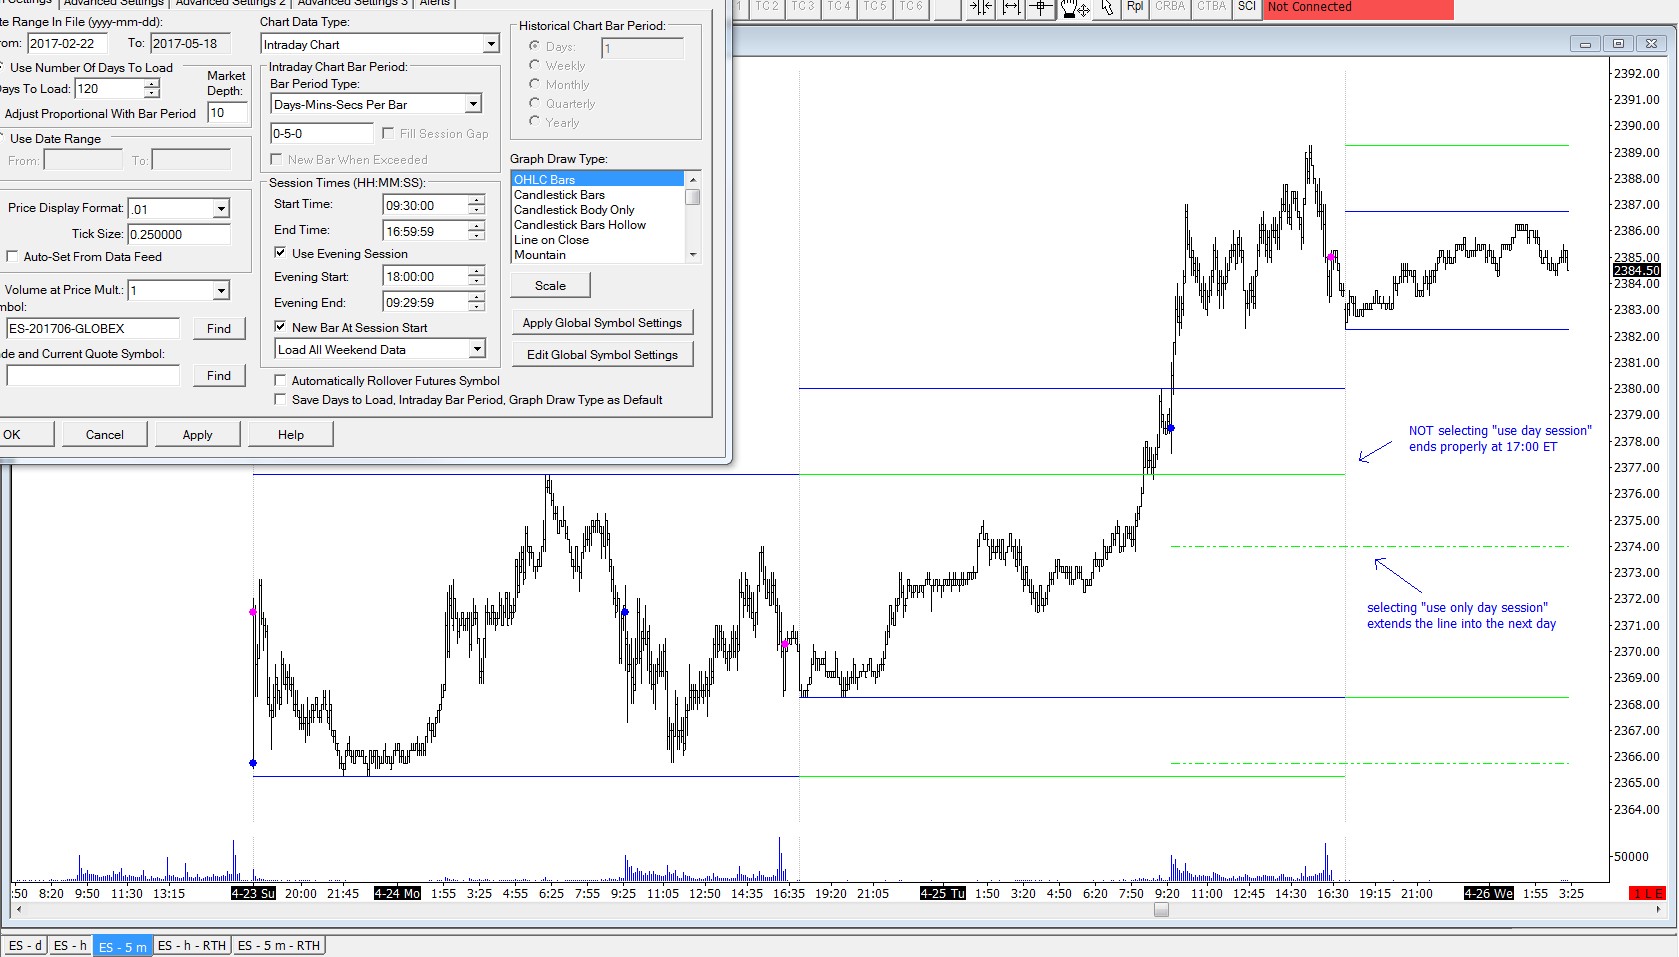Open the Bar Period Type dropdown

[473, 104]
